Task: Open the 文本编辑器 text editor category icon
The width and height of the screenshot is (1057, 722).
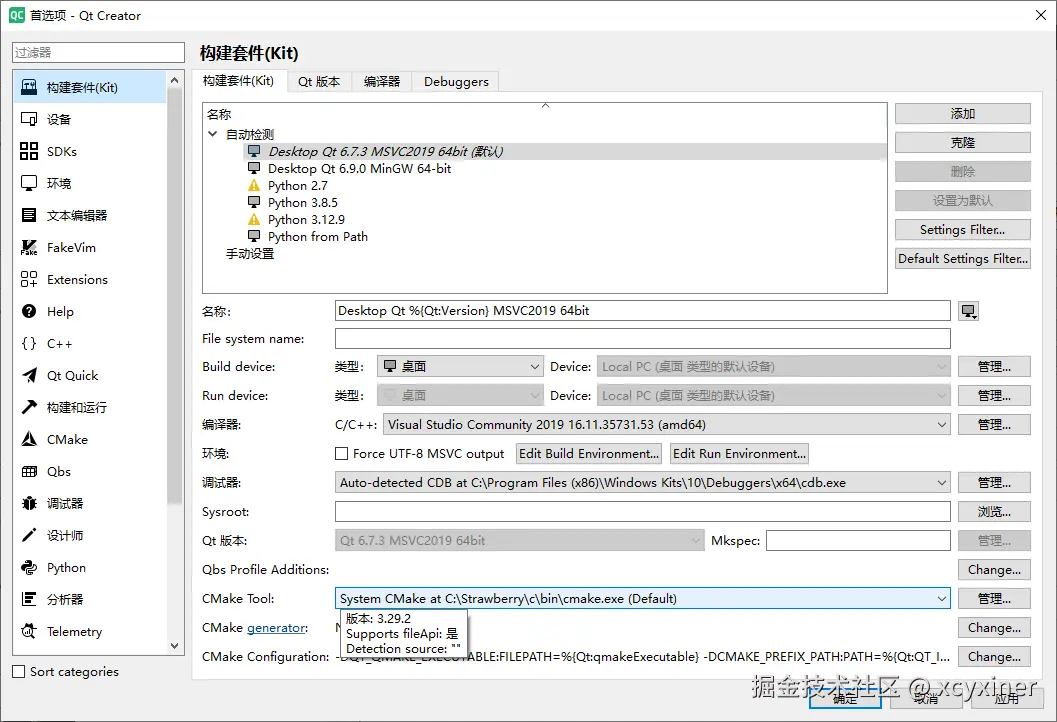Action: (x=29, y=215)
